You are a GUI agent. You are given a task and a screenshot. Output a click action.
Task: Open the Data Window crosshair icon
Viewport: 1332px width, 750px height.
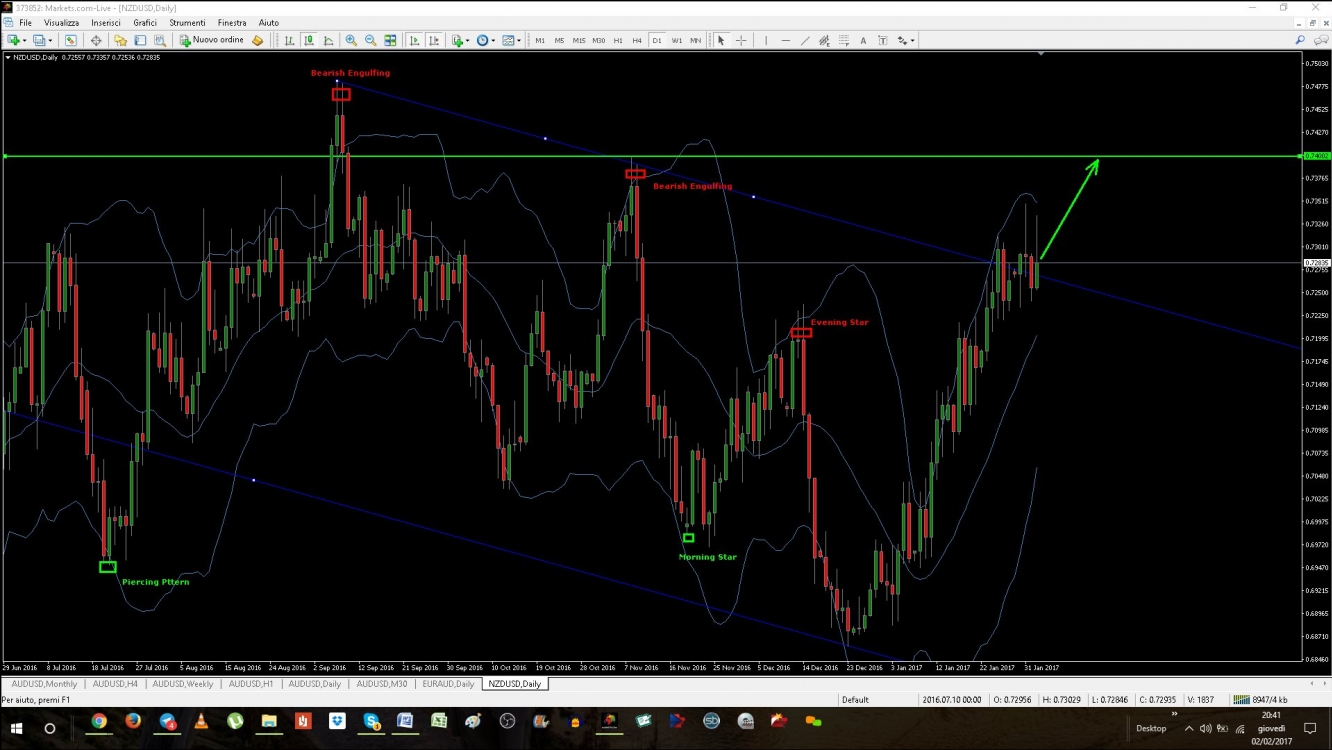pyautogui.click(x=96, y=40)
